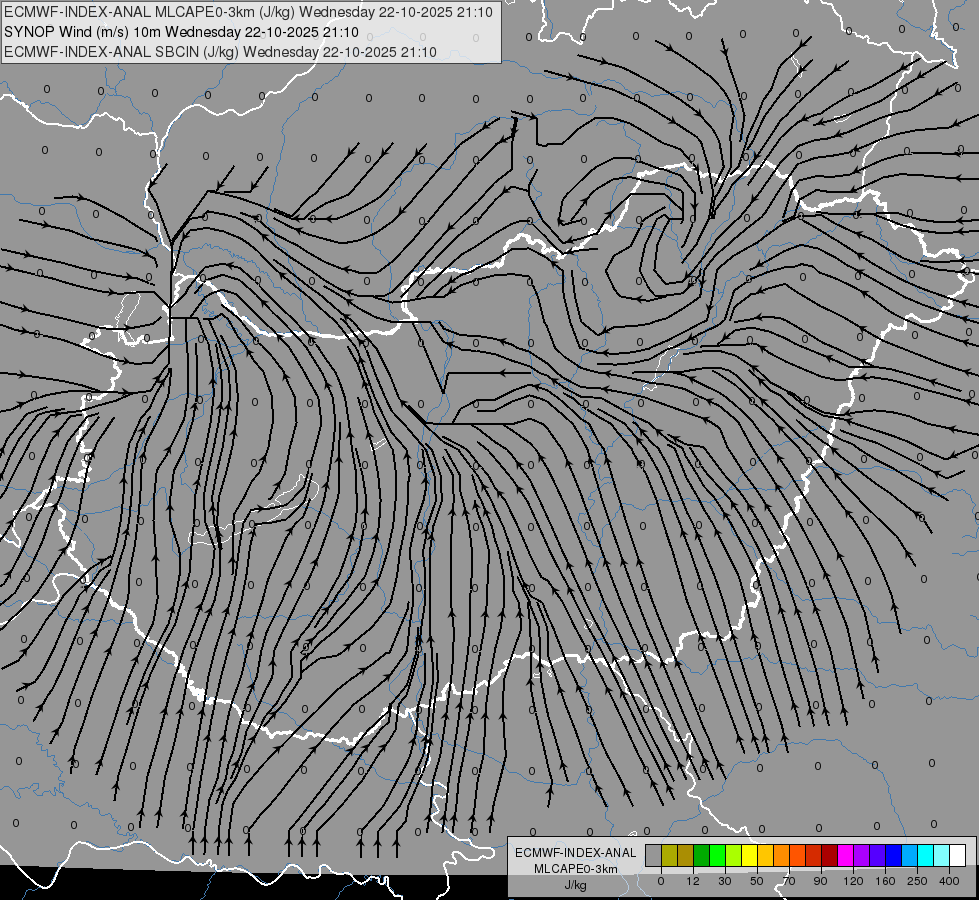
Task: Click the legend tick value 90
Action: click(x=820, y=881)
